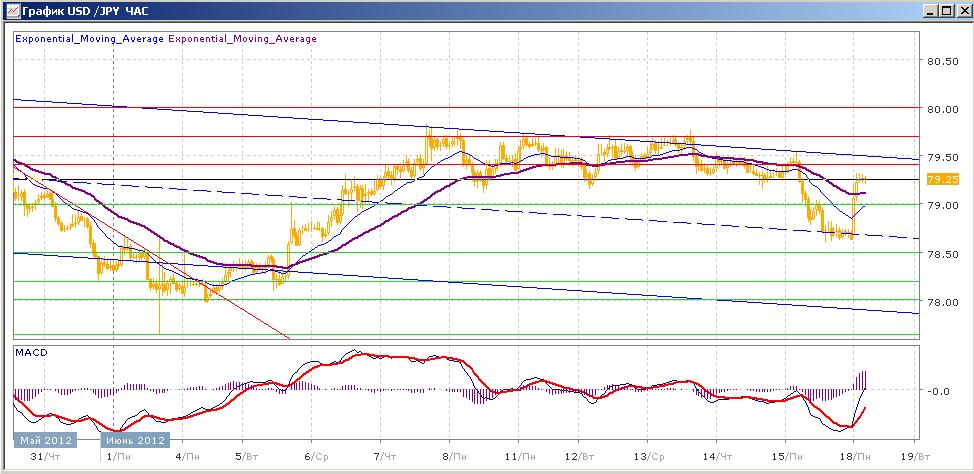Click the 79.50 price axis label
Image resolution: width=974 pixels, height=474 pixels.
pos(942,158)
